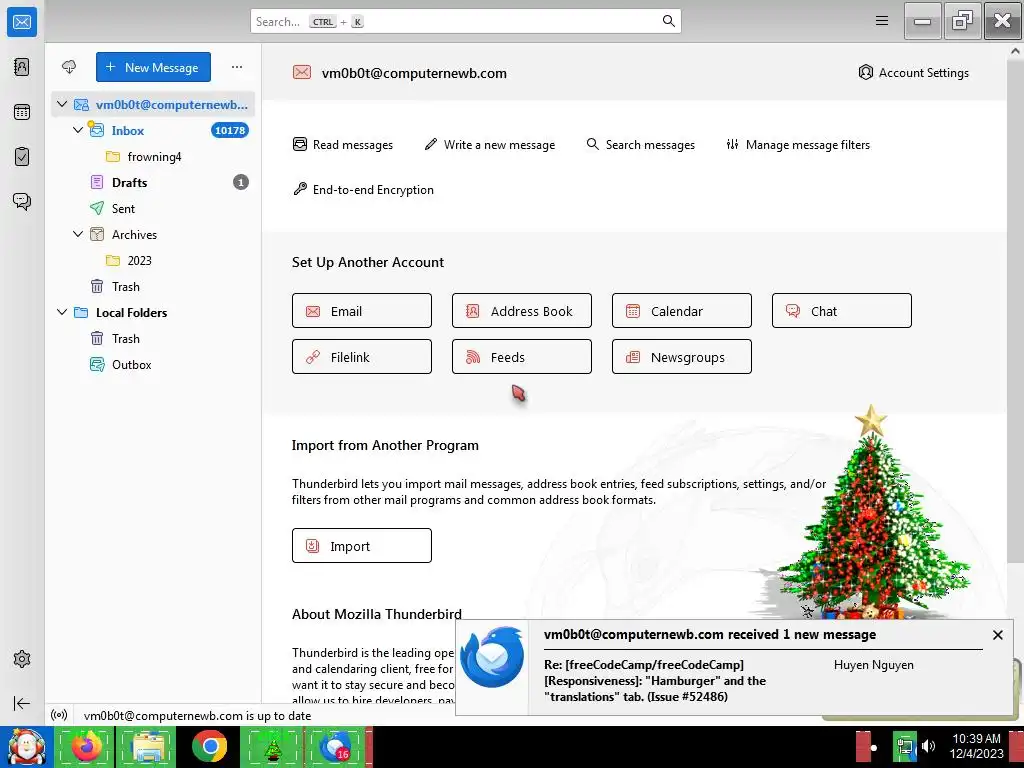Open Settings gear in sidebar
Screen dimensions: 1024x768
tap(22, 659)
